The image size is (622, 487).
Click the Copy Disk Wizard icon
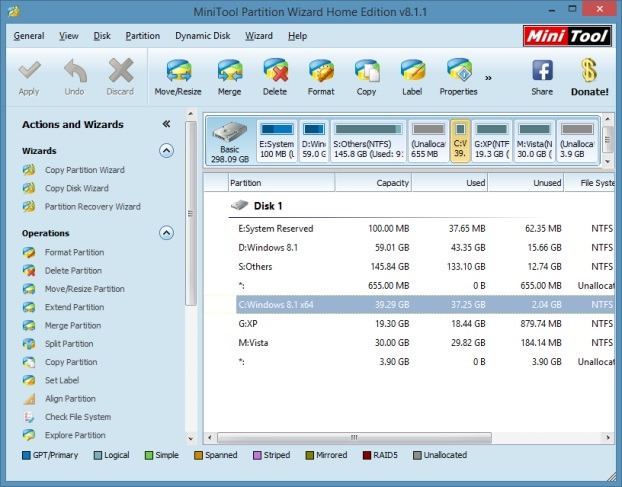29,188
